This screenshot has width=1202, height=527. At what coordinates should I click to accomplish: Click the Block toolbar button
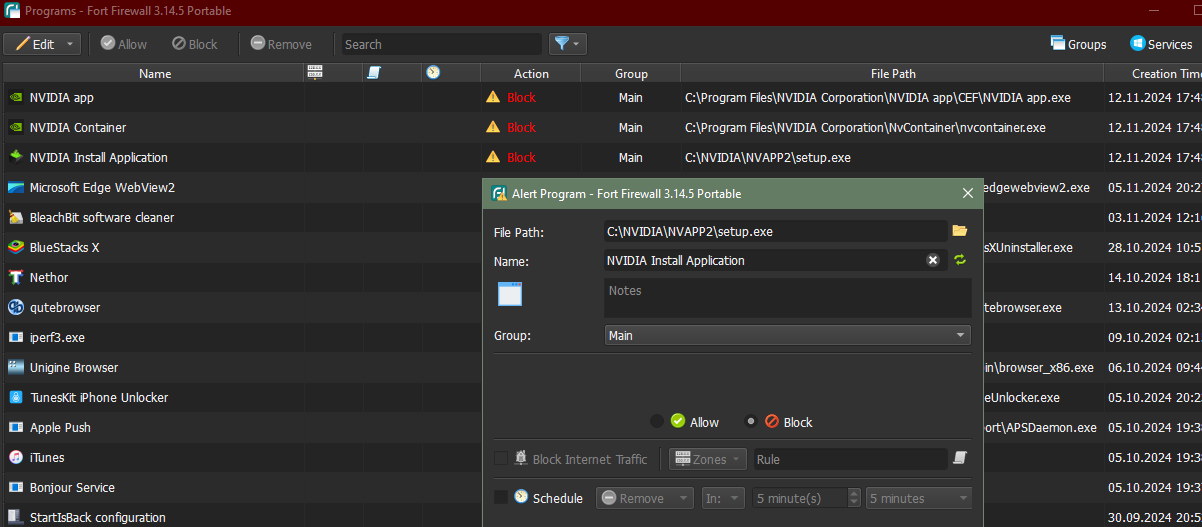click(194, 44)
